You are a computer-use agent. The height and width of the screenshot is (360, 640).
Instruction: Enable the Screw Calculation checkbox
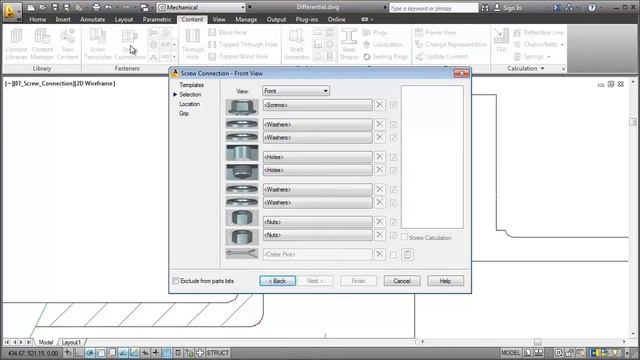(404, 237)
